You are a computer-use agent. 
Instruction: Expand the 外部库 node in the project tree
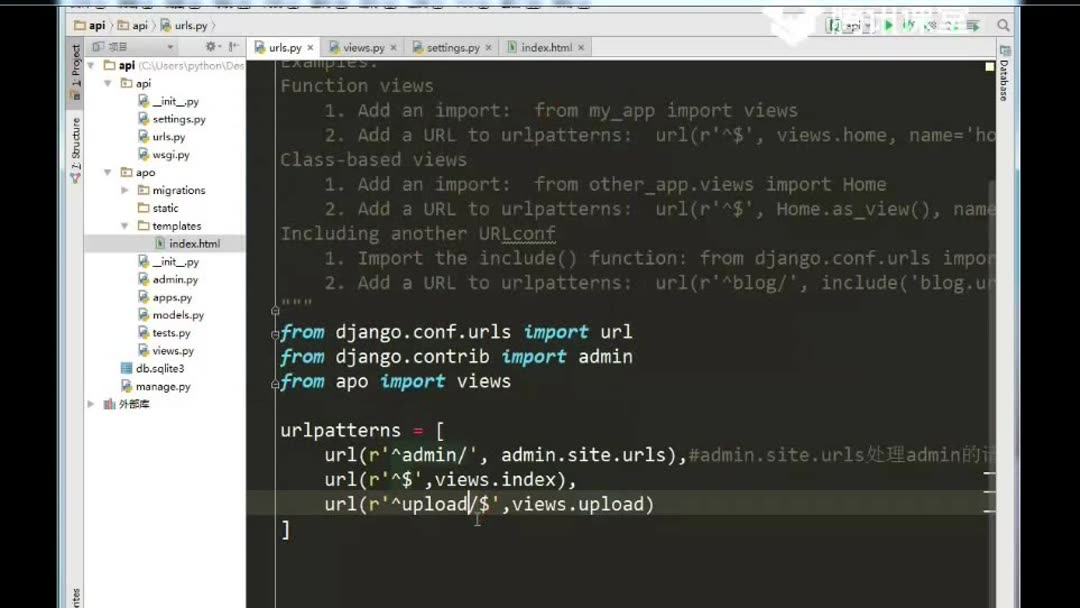click(x=90, y=404)
